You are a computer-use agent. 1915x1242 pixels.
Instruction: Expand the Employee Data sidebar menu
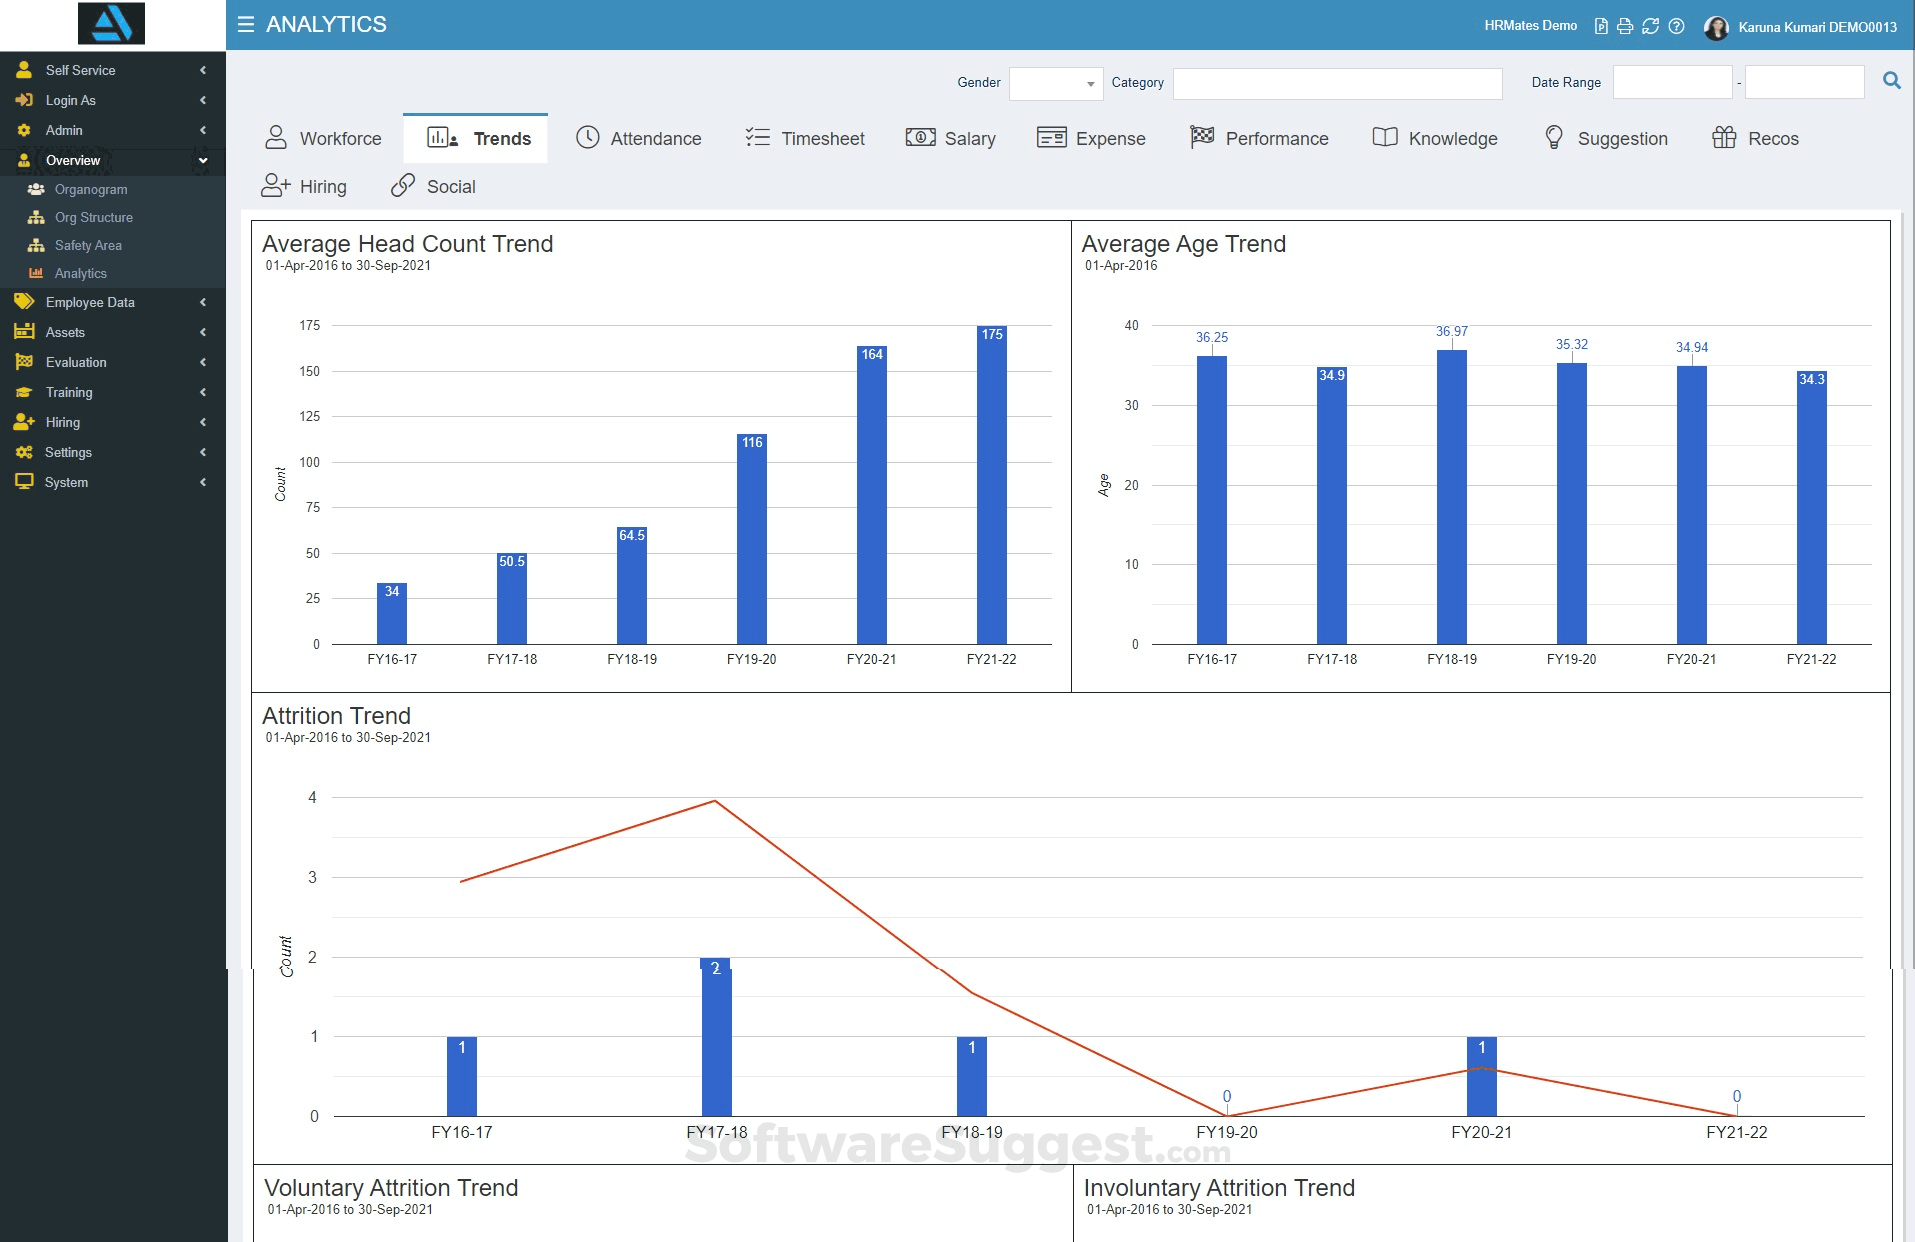click(x=90, y=302)
